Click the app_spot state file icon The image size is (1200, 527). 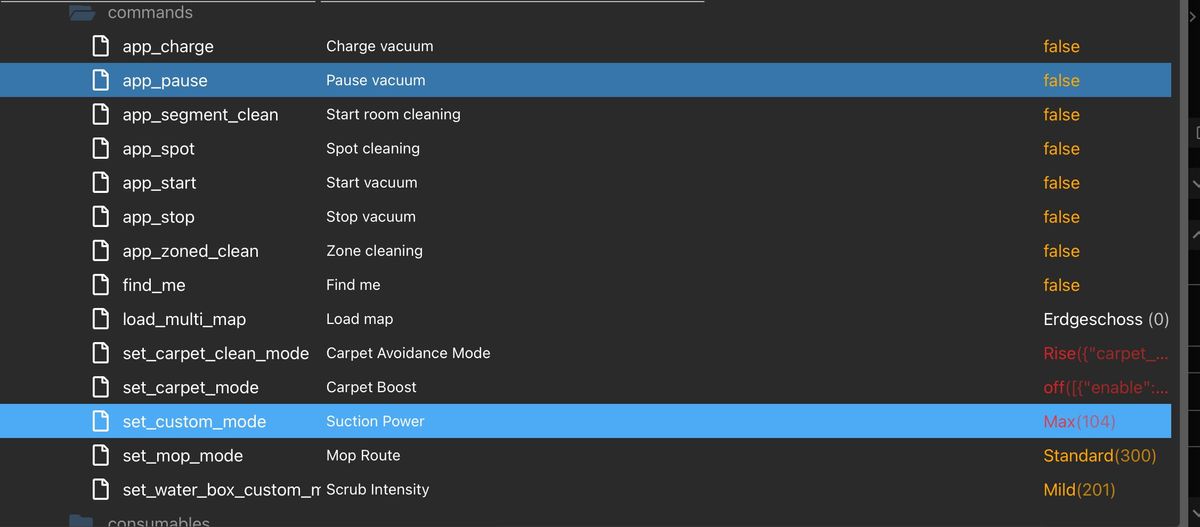point(100,148)
